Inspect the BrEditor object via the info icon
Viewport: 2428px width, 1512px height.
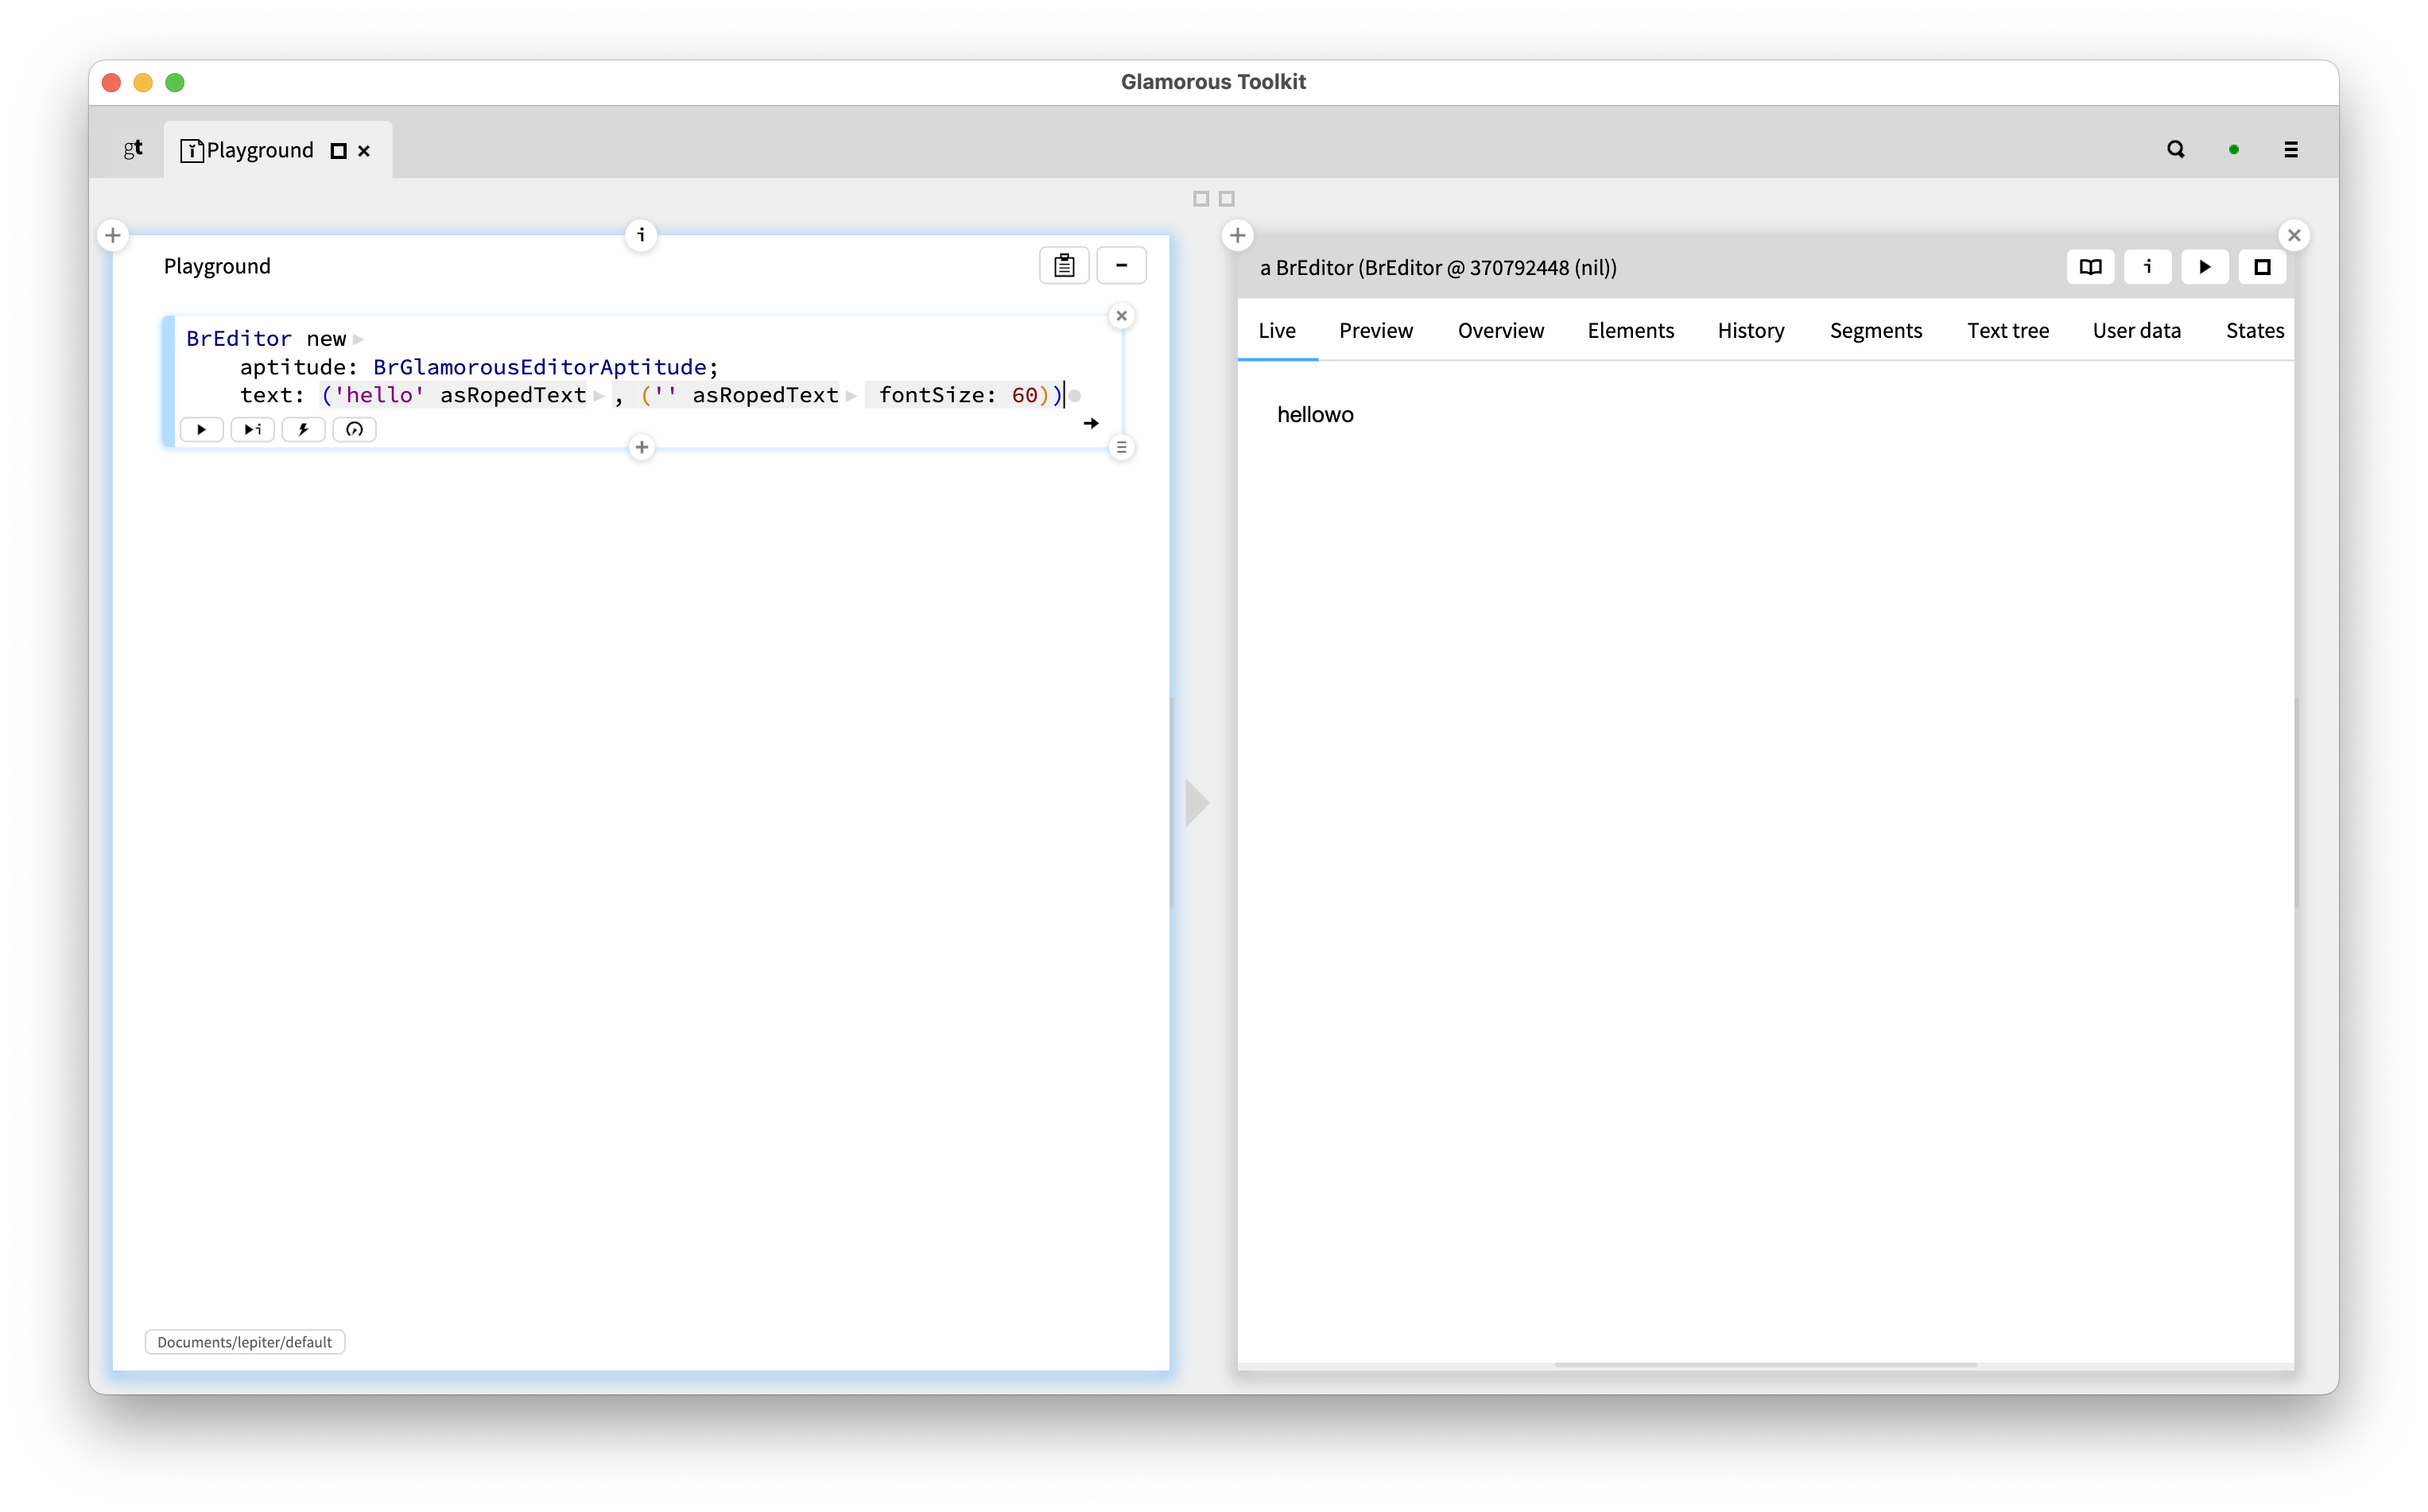2147,267
